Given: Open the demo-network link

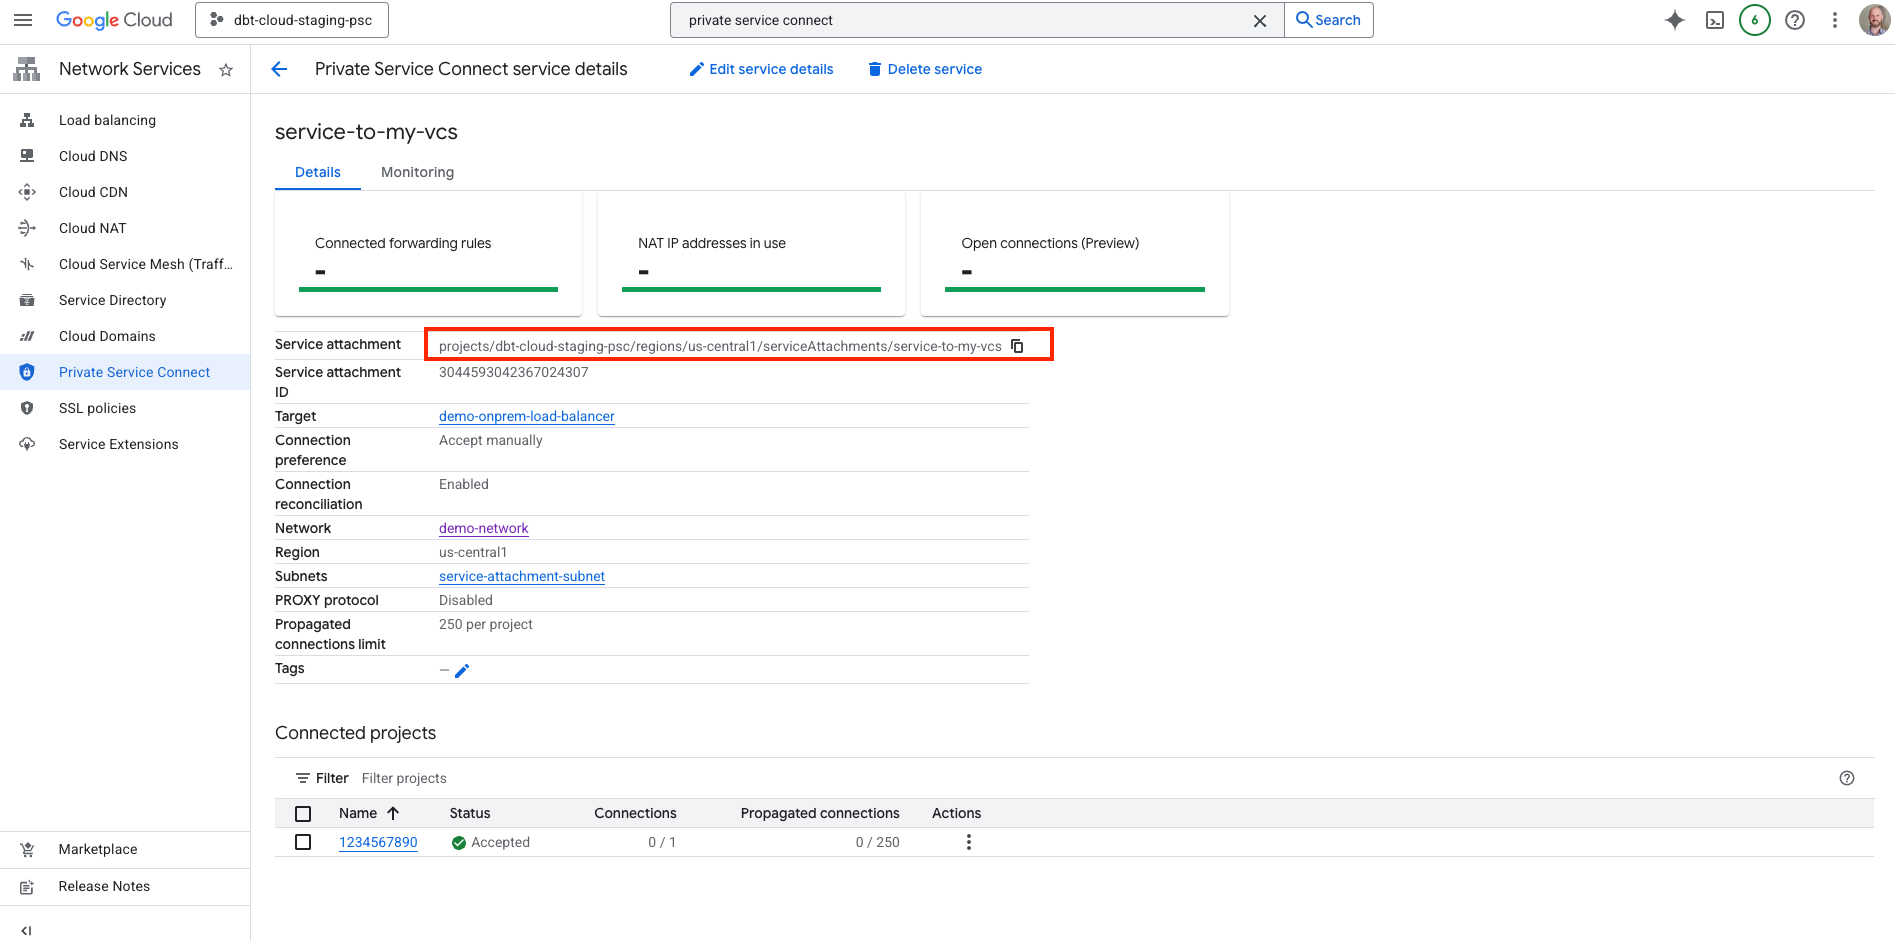Looking at the screenshot, I should [x=483, y=528].
